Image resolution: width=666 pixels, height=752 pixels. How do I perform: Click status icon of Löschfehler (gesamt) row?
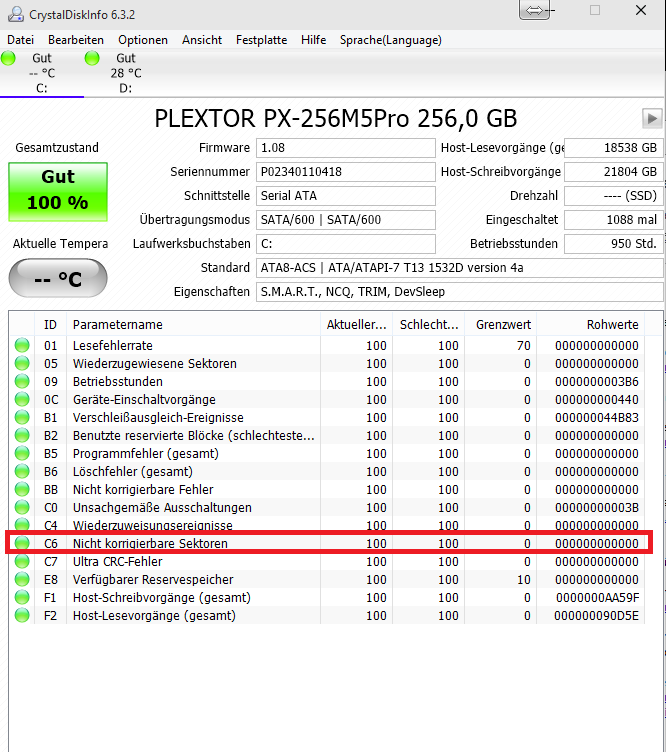(22, 471)
